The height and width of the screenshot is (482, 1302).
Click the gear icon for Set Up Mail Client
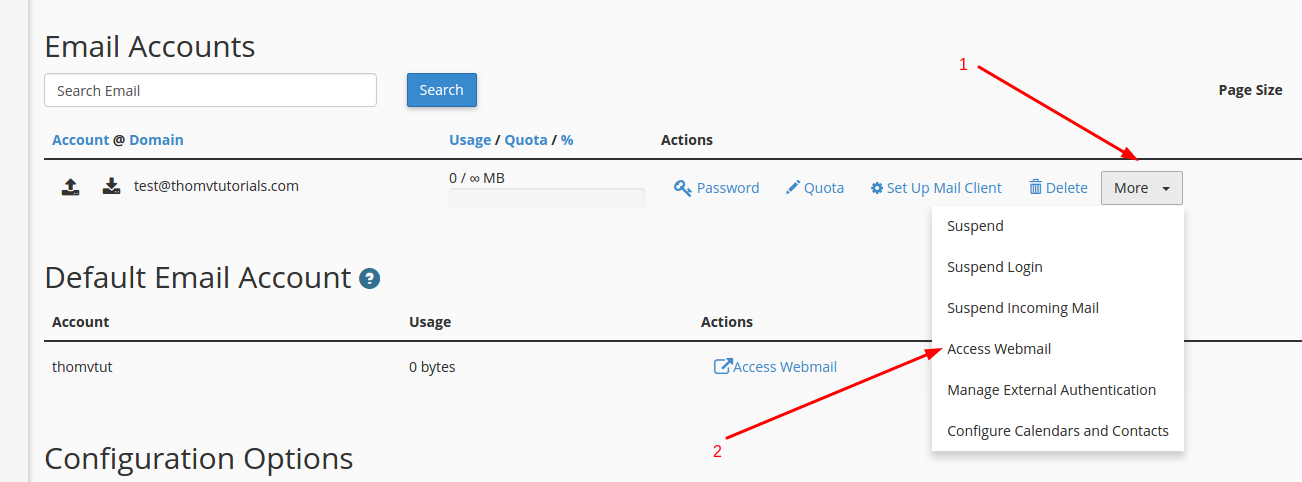(877, 188)
